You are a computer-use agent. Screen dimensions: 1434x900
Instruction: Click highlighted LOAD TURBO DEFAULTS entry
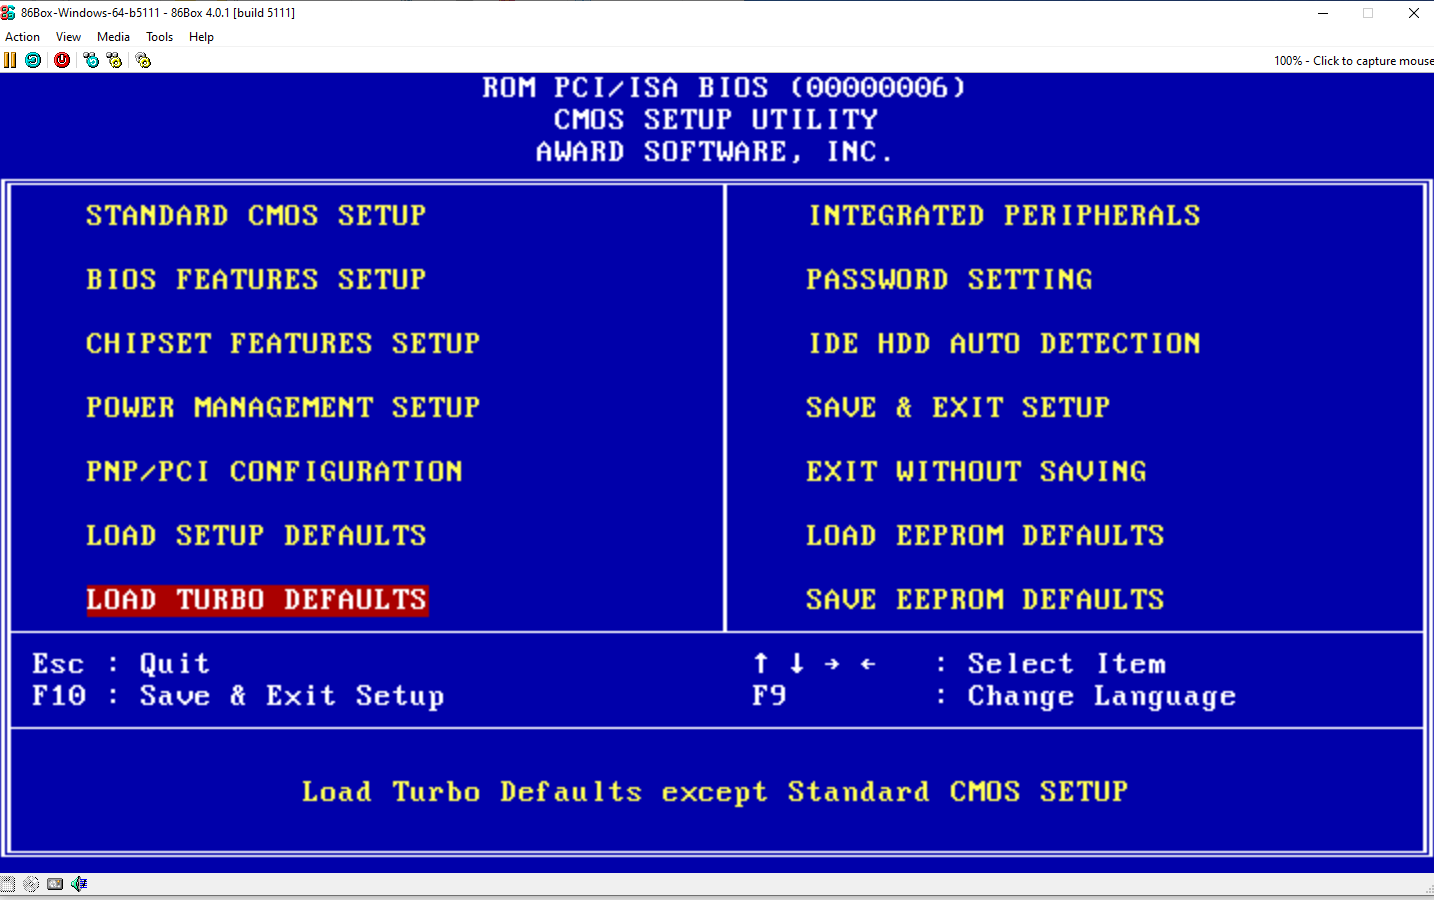[257, 600]
